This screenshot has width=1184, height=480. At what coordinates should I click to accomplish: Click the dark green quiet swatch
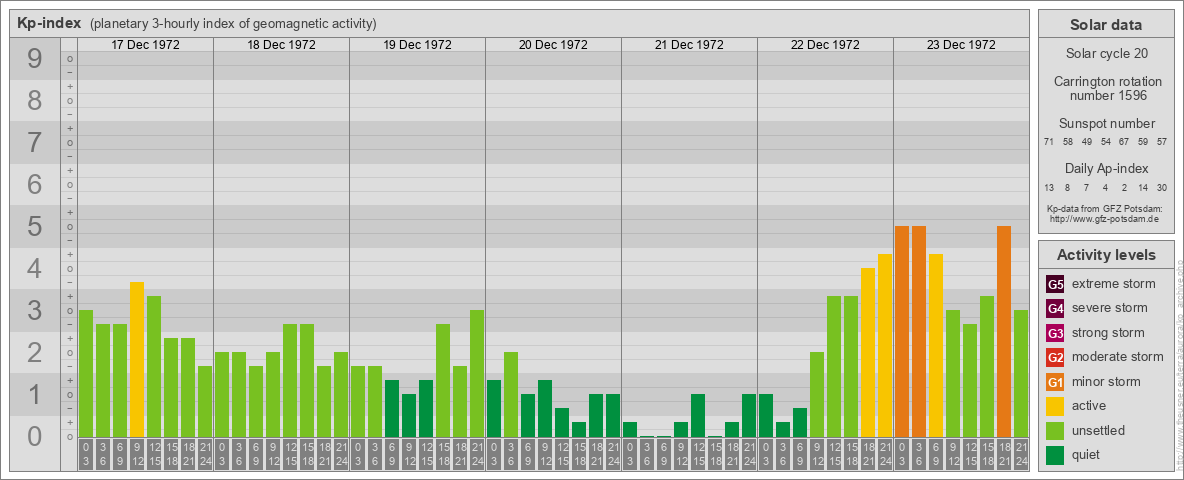[1055, 455]
